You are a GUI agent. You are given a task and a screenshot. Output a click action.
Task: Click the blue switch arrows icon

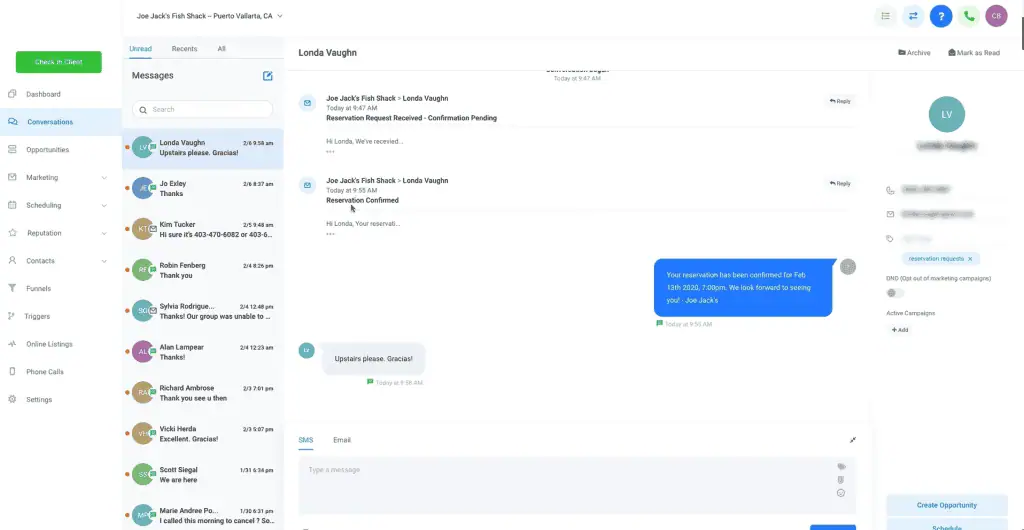pyautogui.click(x=913, y=16)
